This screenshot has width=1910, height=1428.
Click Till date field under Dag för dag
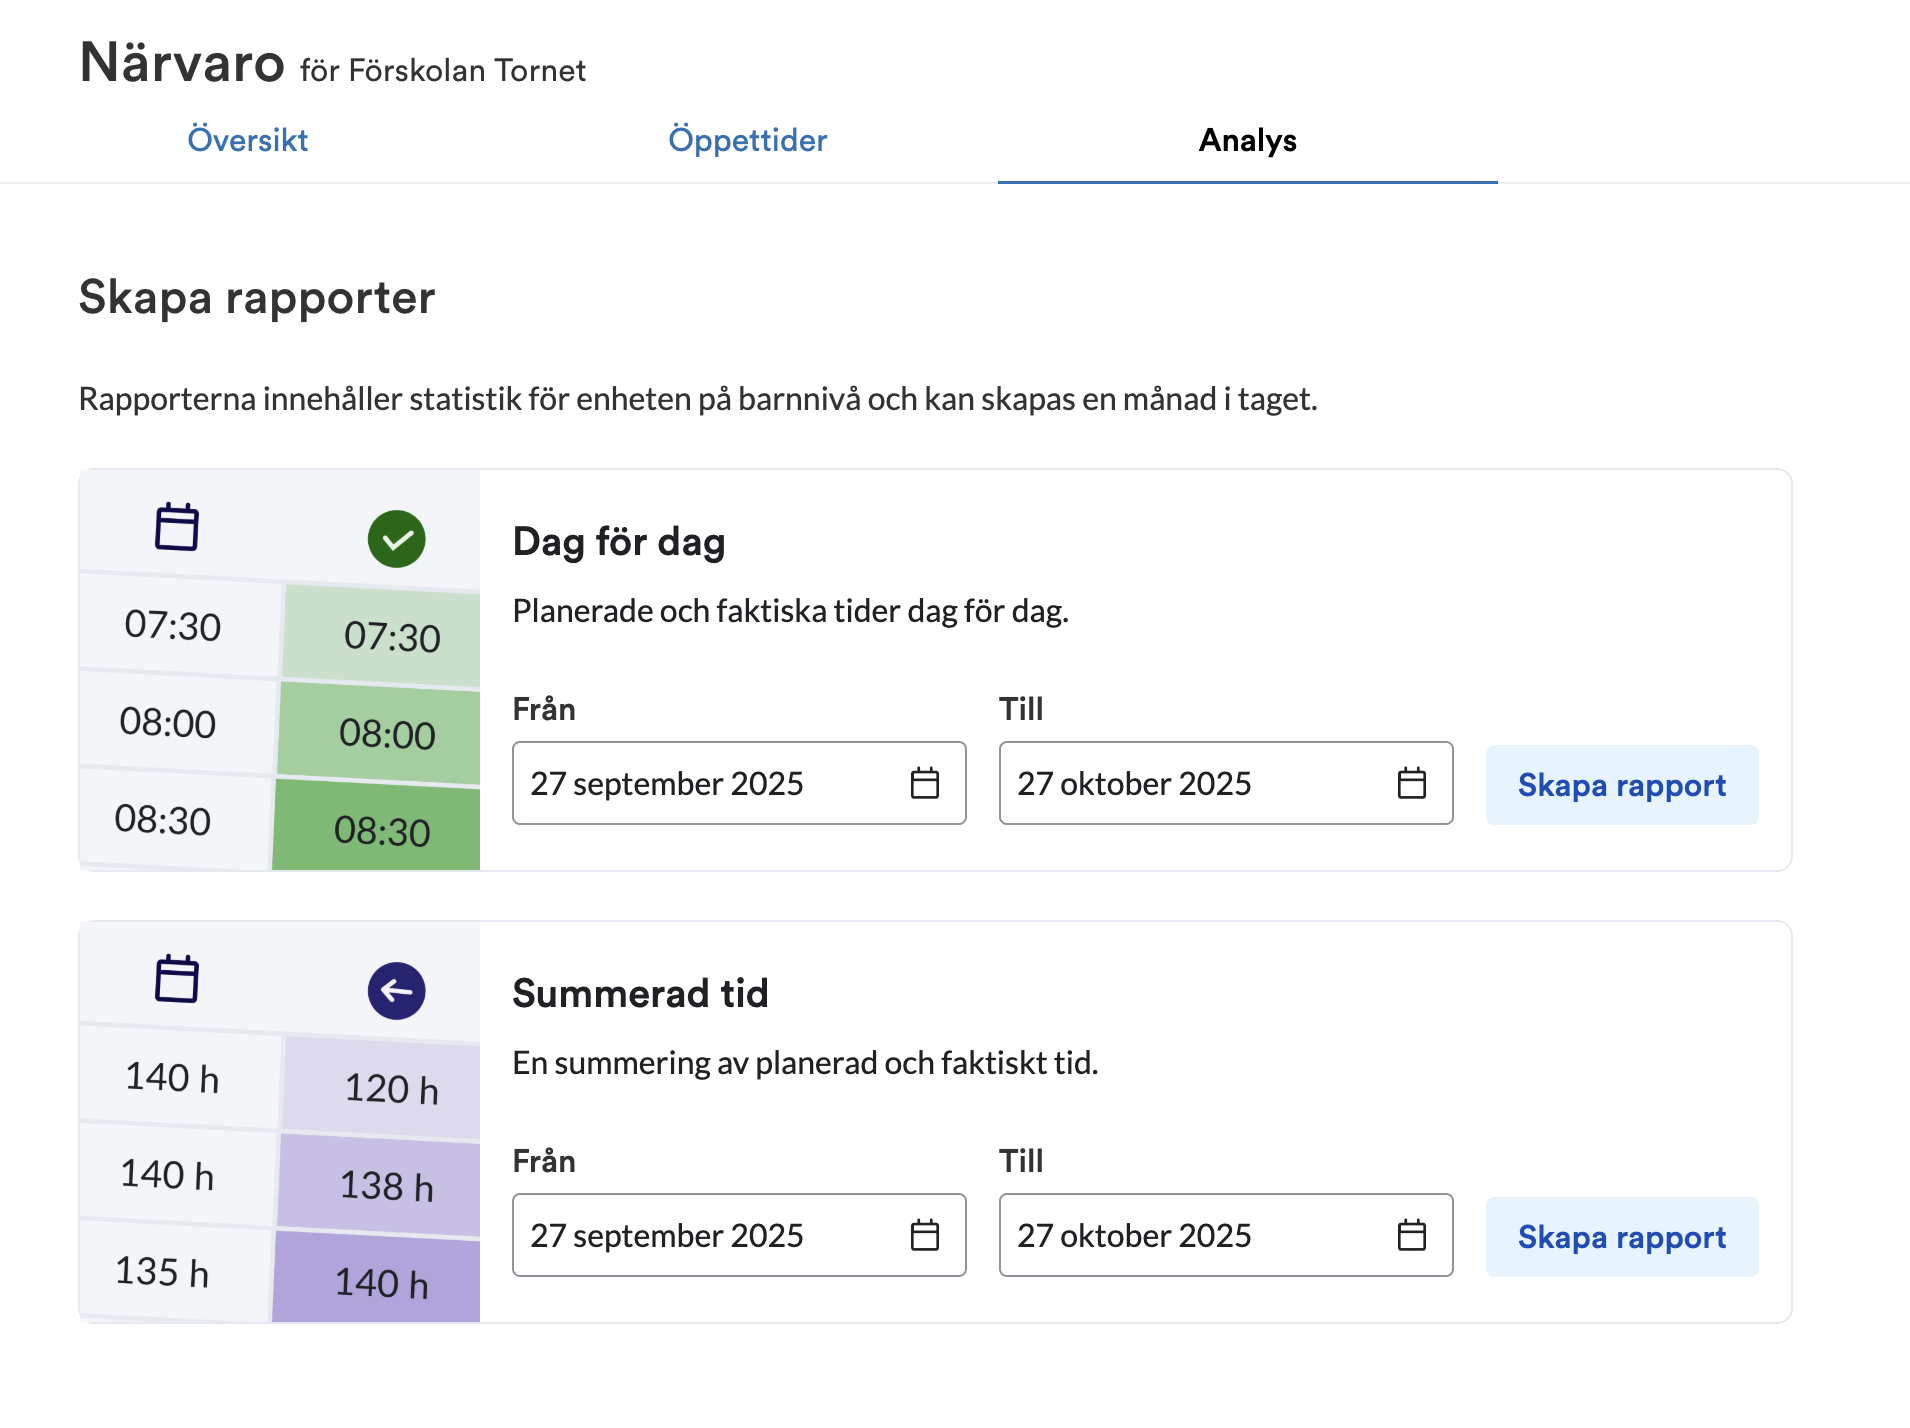pyautogui.click(x=1190, y=783)
